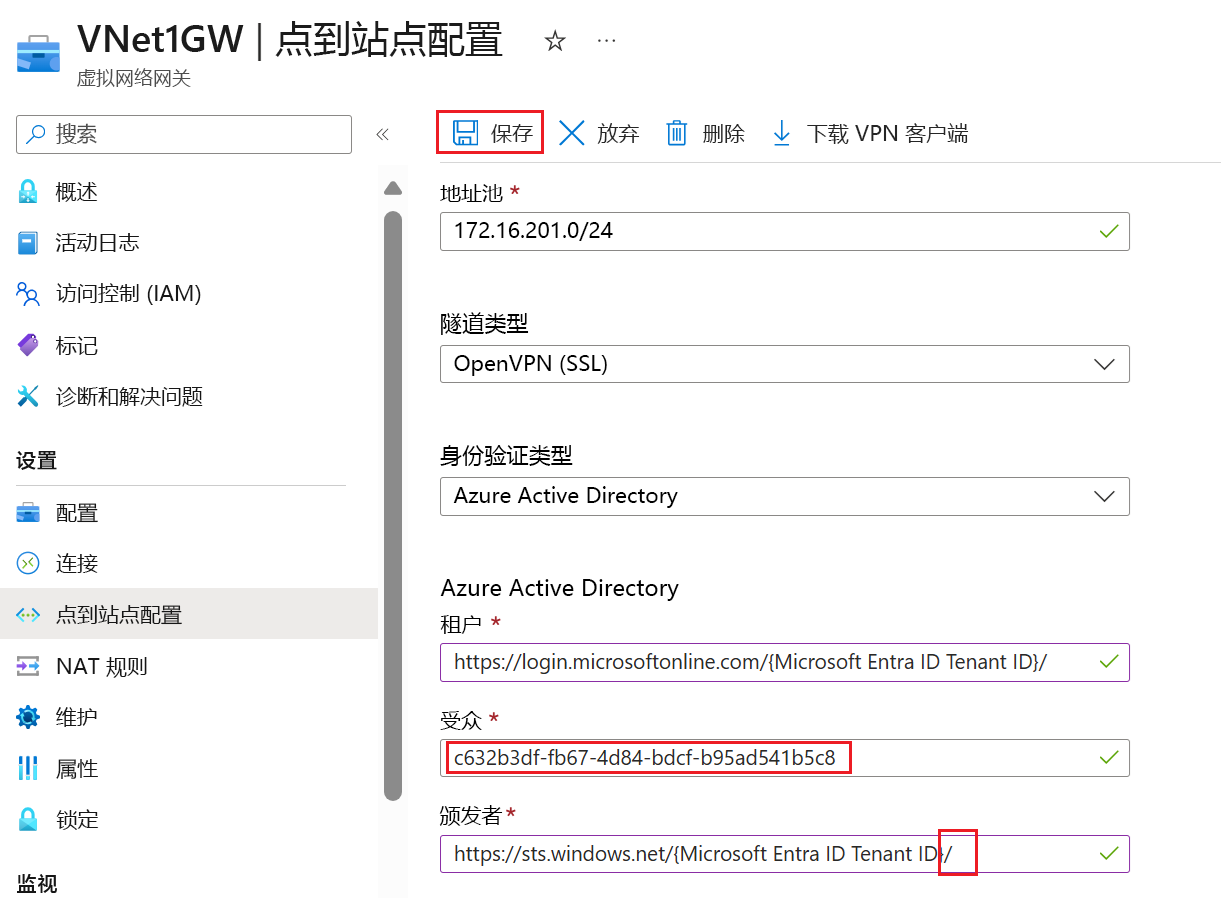
Task: Click the 保存 button label
Action: (x=512, y=134)
